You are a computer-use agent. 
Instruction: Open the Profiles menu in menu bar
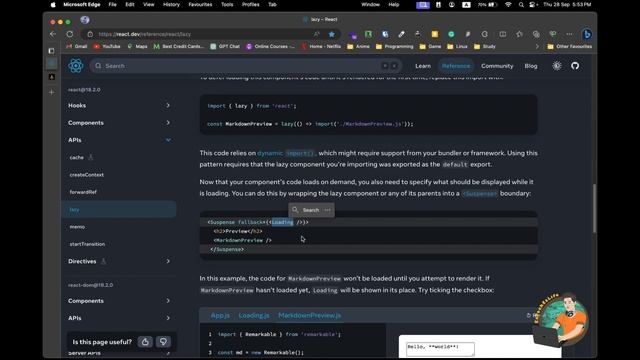tap(250, 4)
